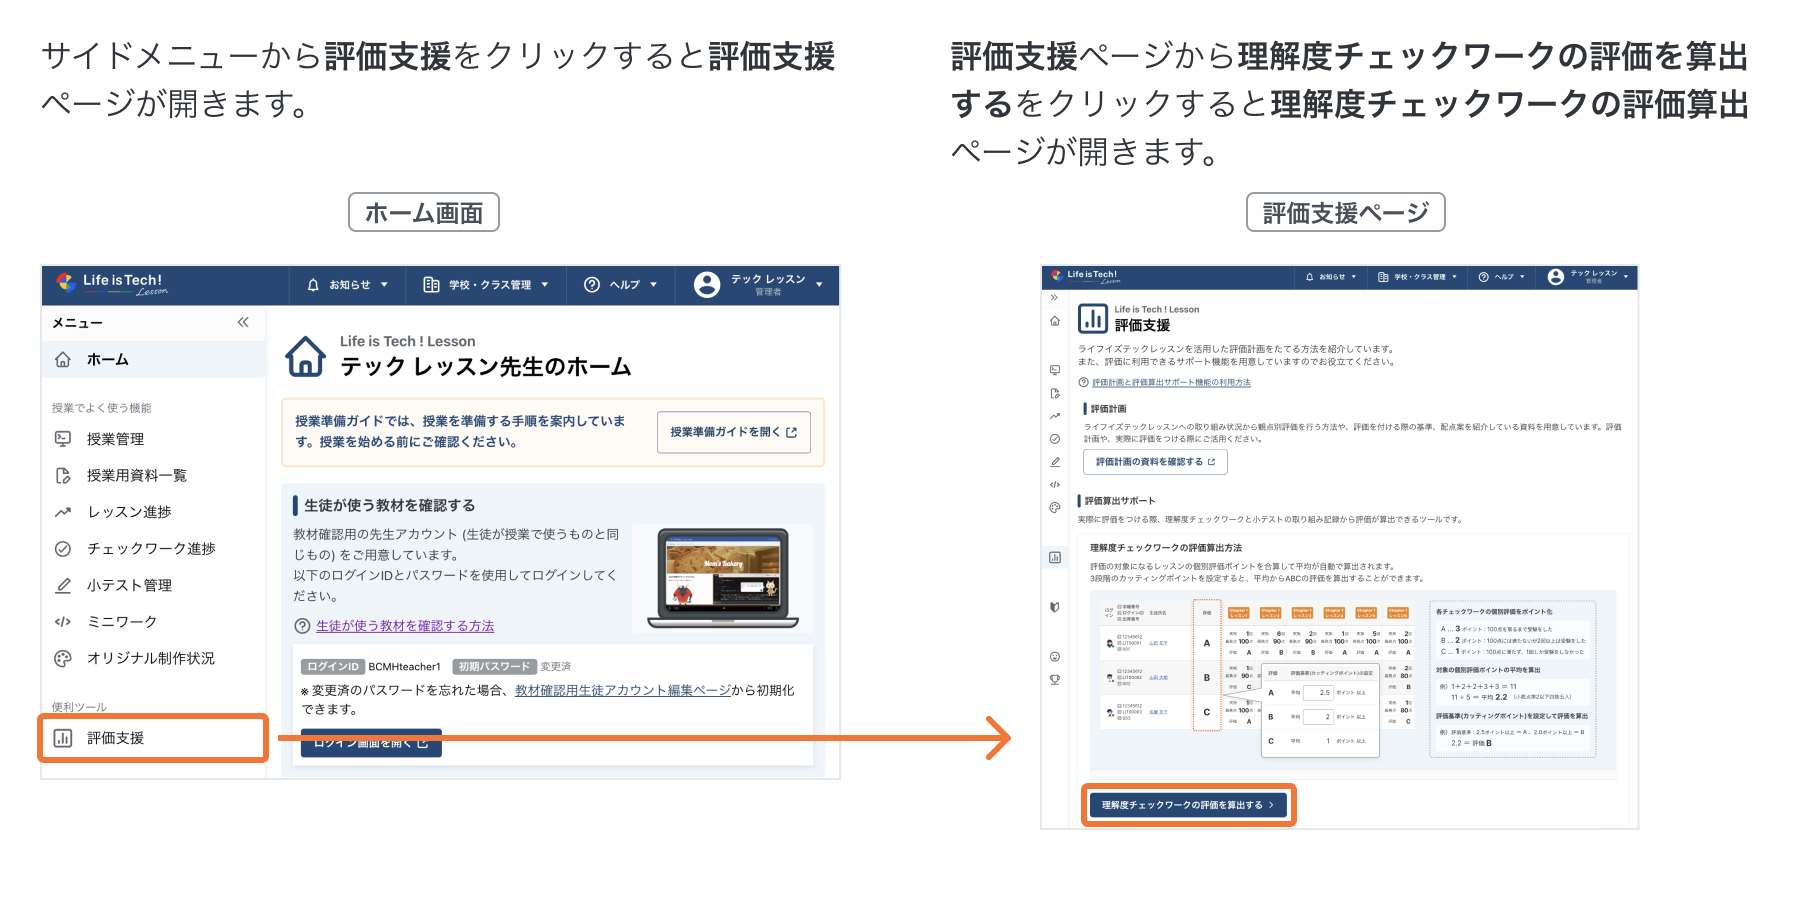This screenshot has height=906, width=1820.
Task: Select 授業用資料一覧 text in the menu
Action: coord(137,476)
